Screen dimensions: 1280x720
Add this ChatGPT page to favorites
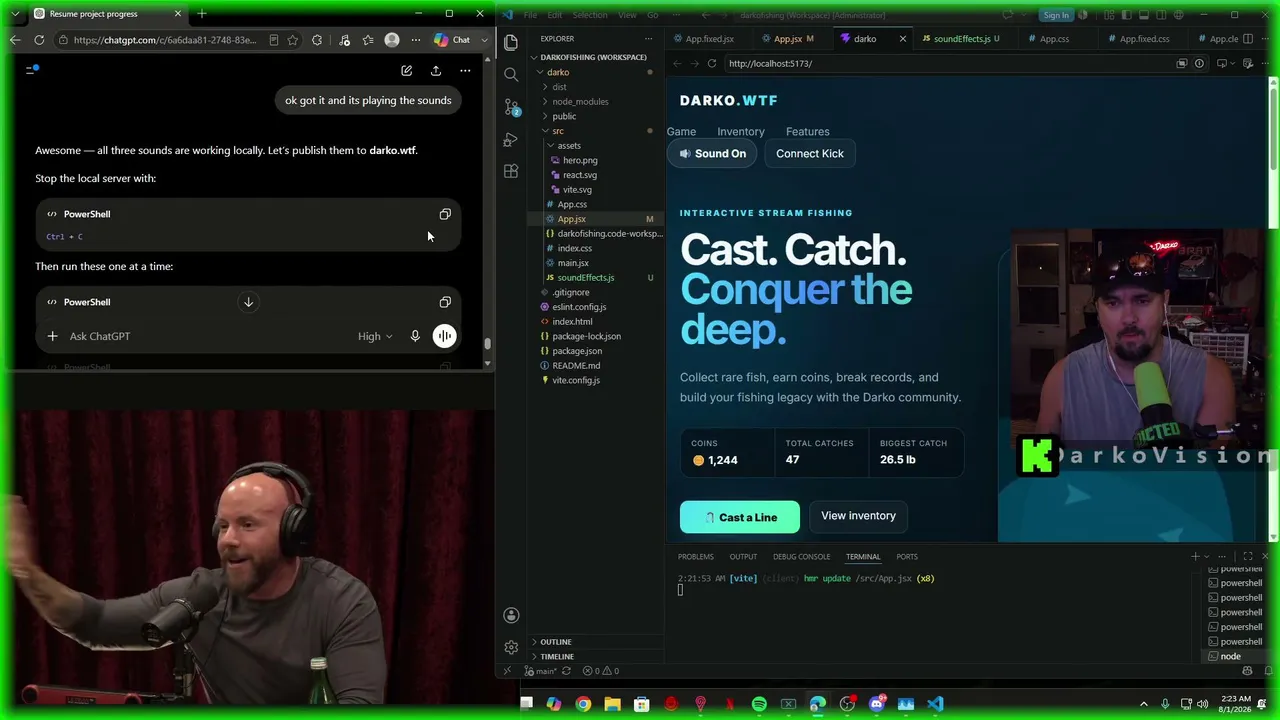coord(293,40)
